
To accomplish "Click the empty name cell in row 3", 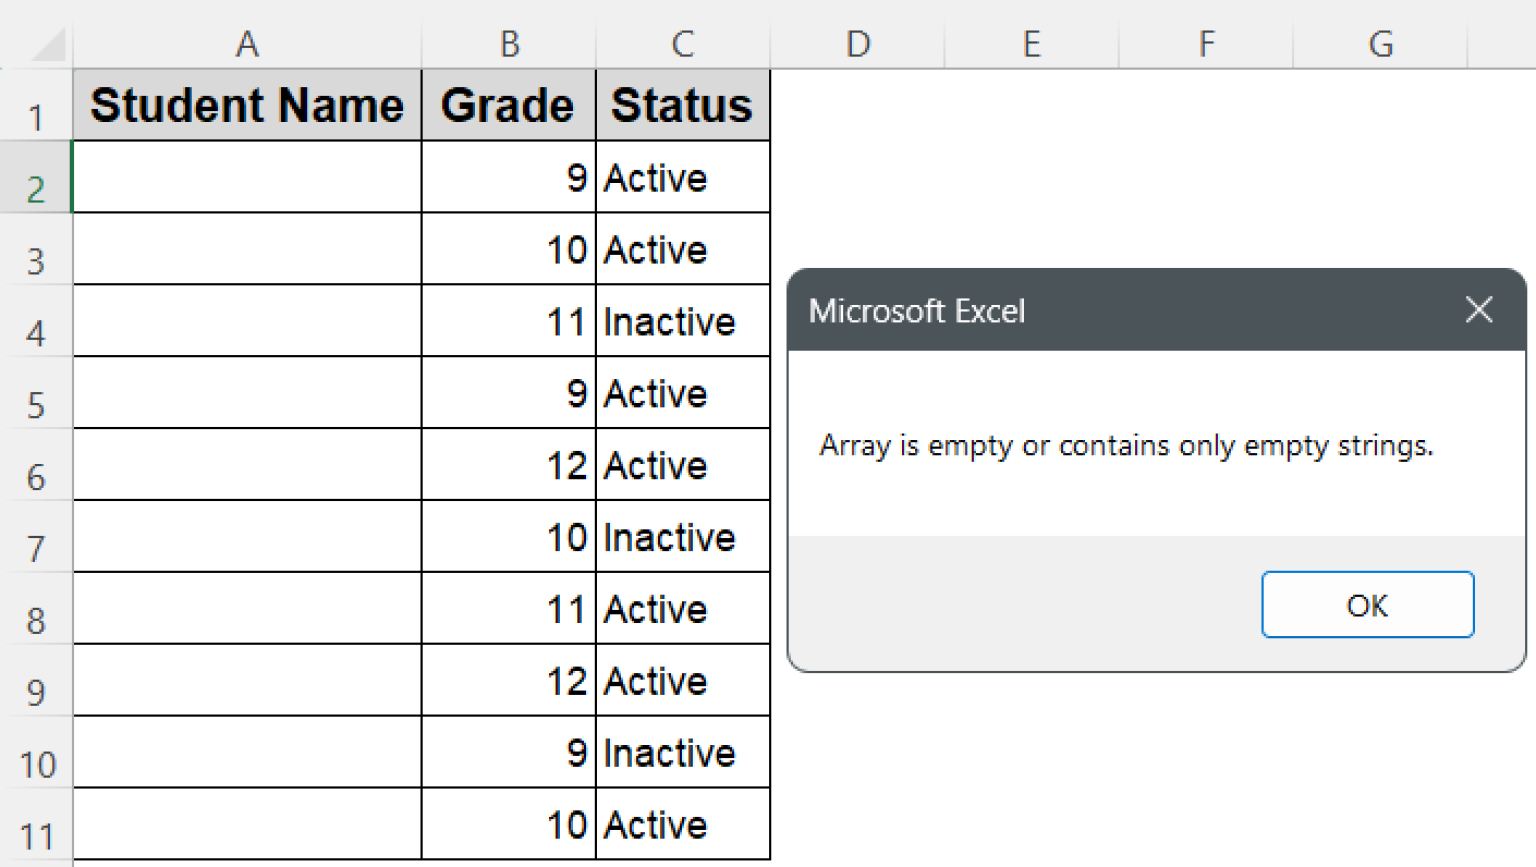I will point(246,249).
